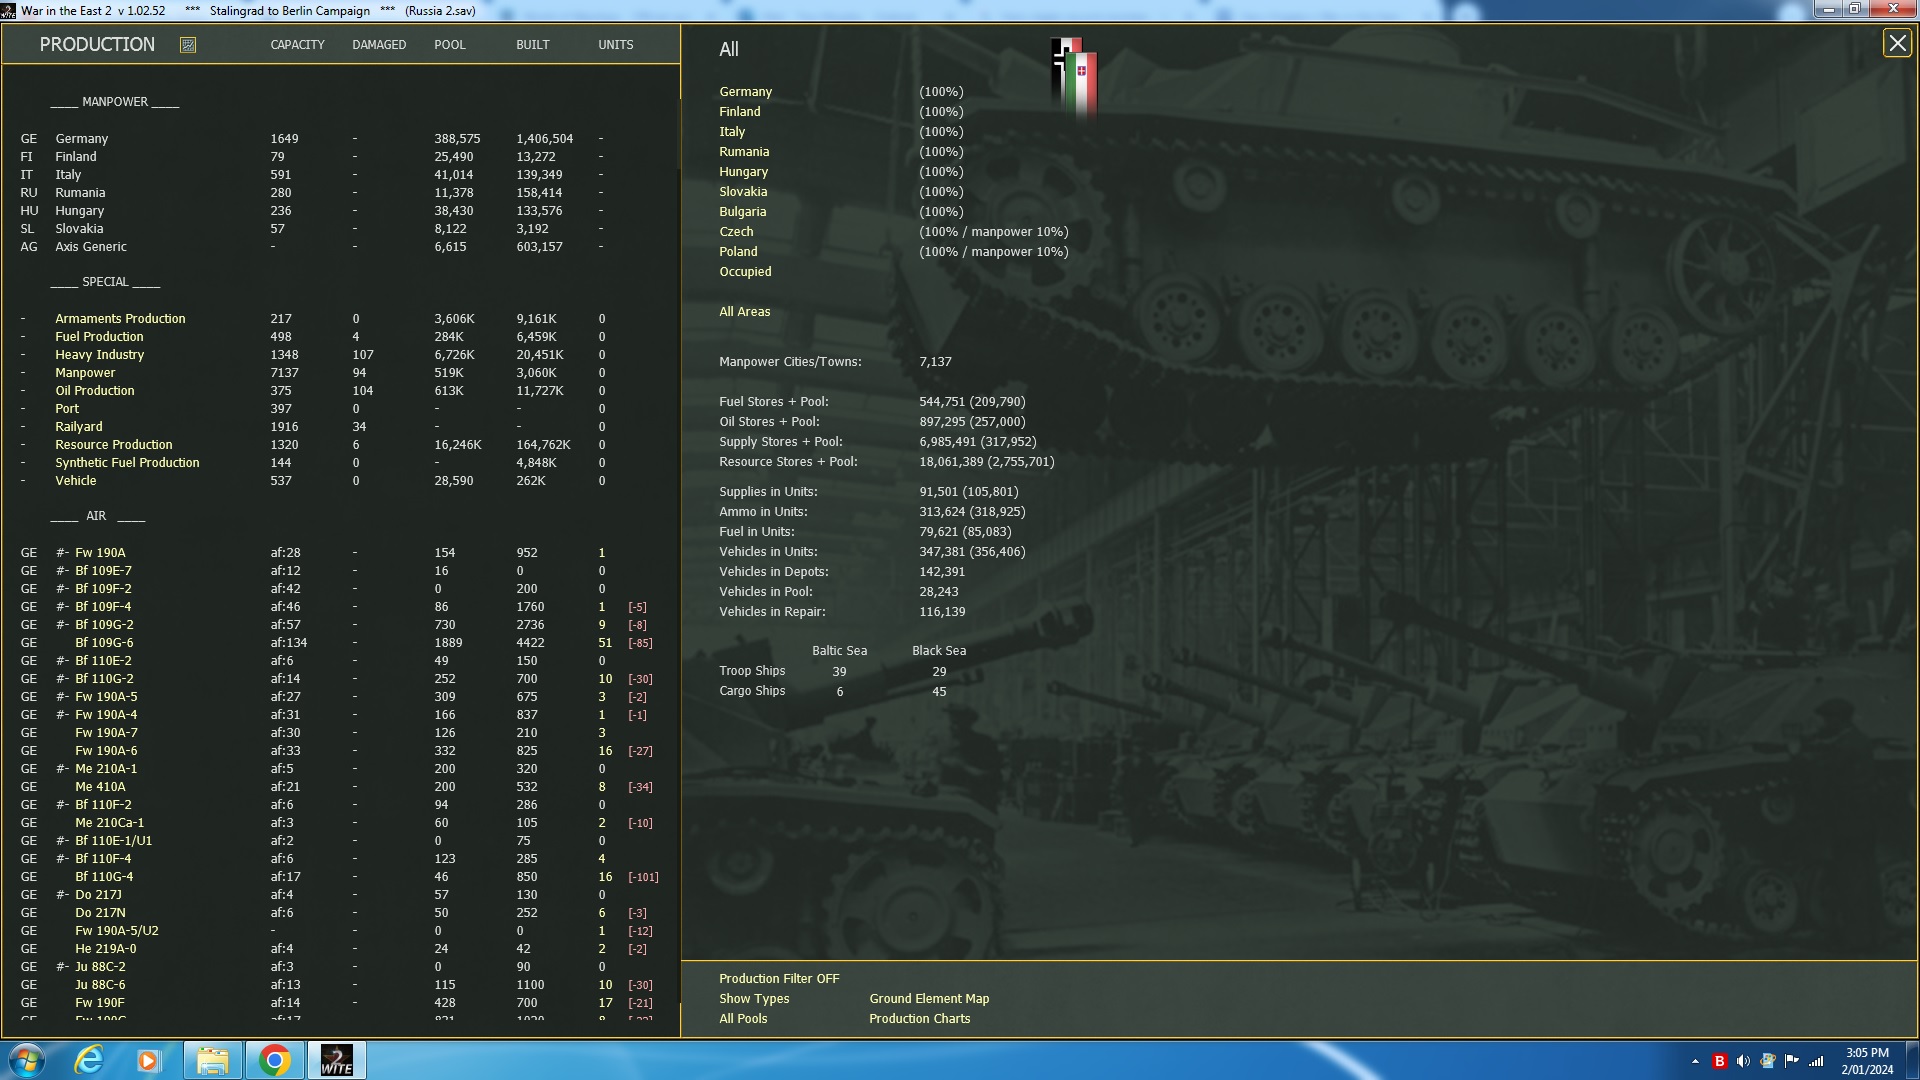1920x1080 pixels.
Task: Open Google Chrome from the taskbar
Action: (x=275, y=1059)
